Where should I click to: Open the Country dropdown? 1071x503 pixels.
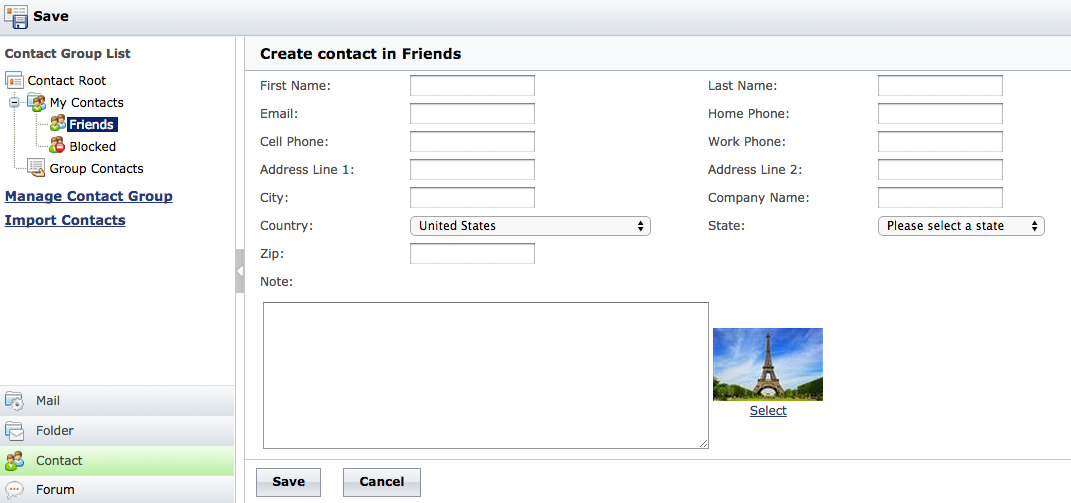[x=530, y=226]
